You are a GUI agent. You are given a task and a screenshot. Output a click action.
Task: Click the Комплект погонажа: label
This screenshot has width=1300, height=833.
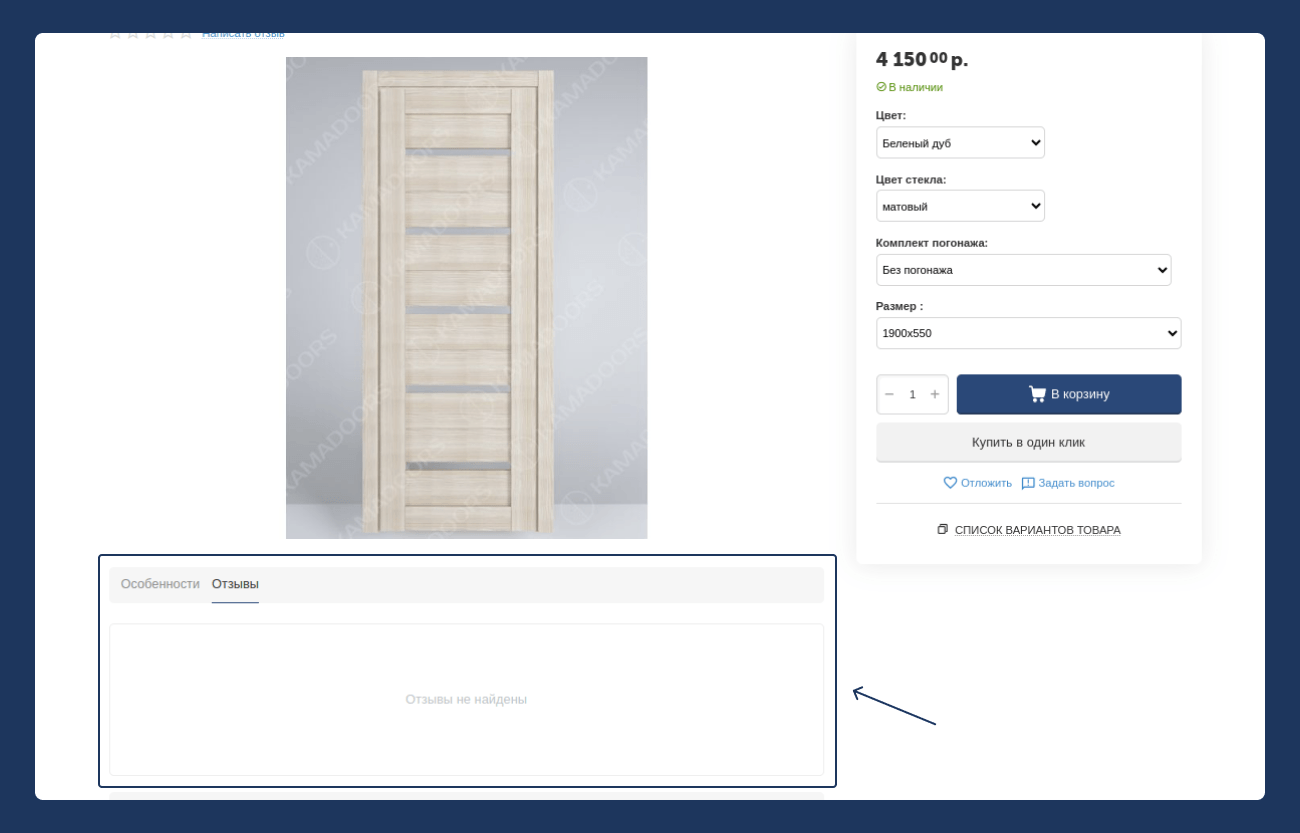pos(932,243)
